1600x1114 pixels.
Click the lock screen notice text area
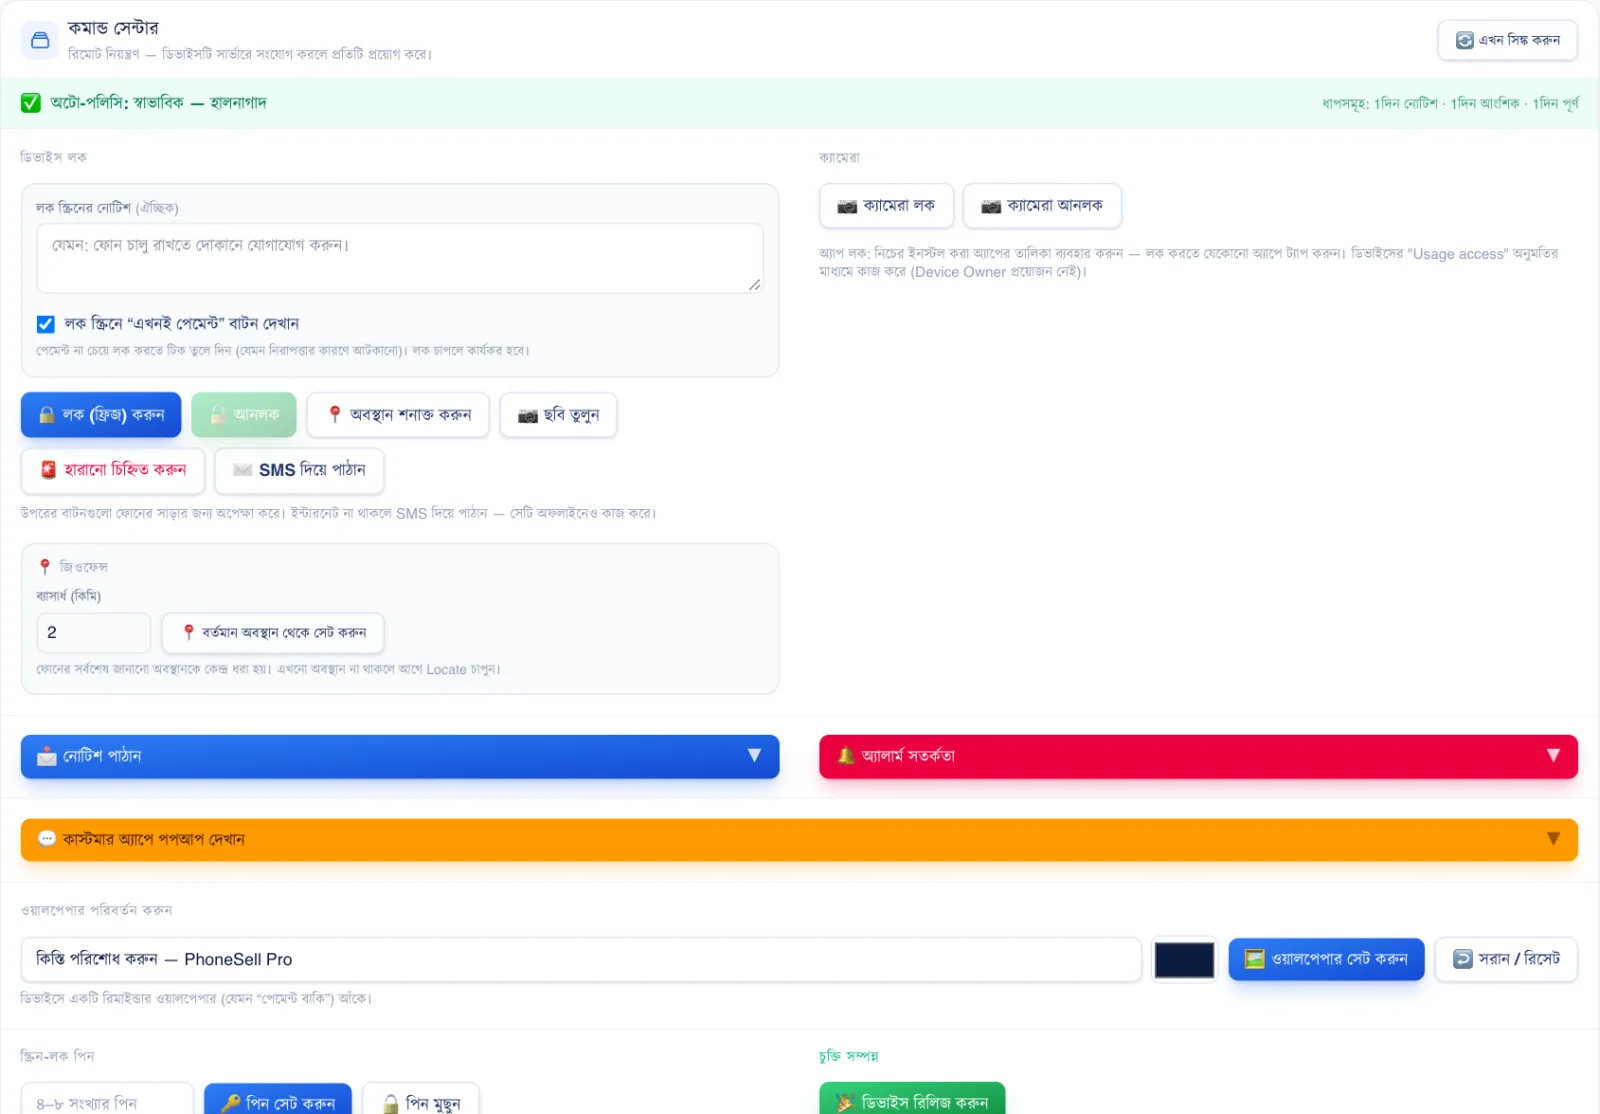[400, 259]
